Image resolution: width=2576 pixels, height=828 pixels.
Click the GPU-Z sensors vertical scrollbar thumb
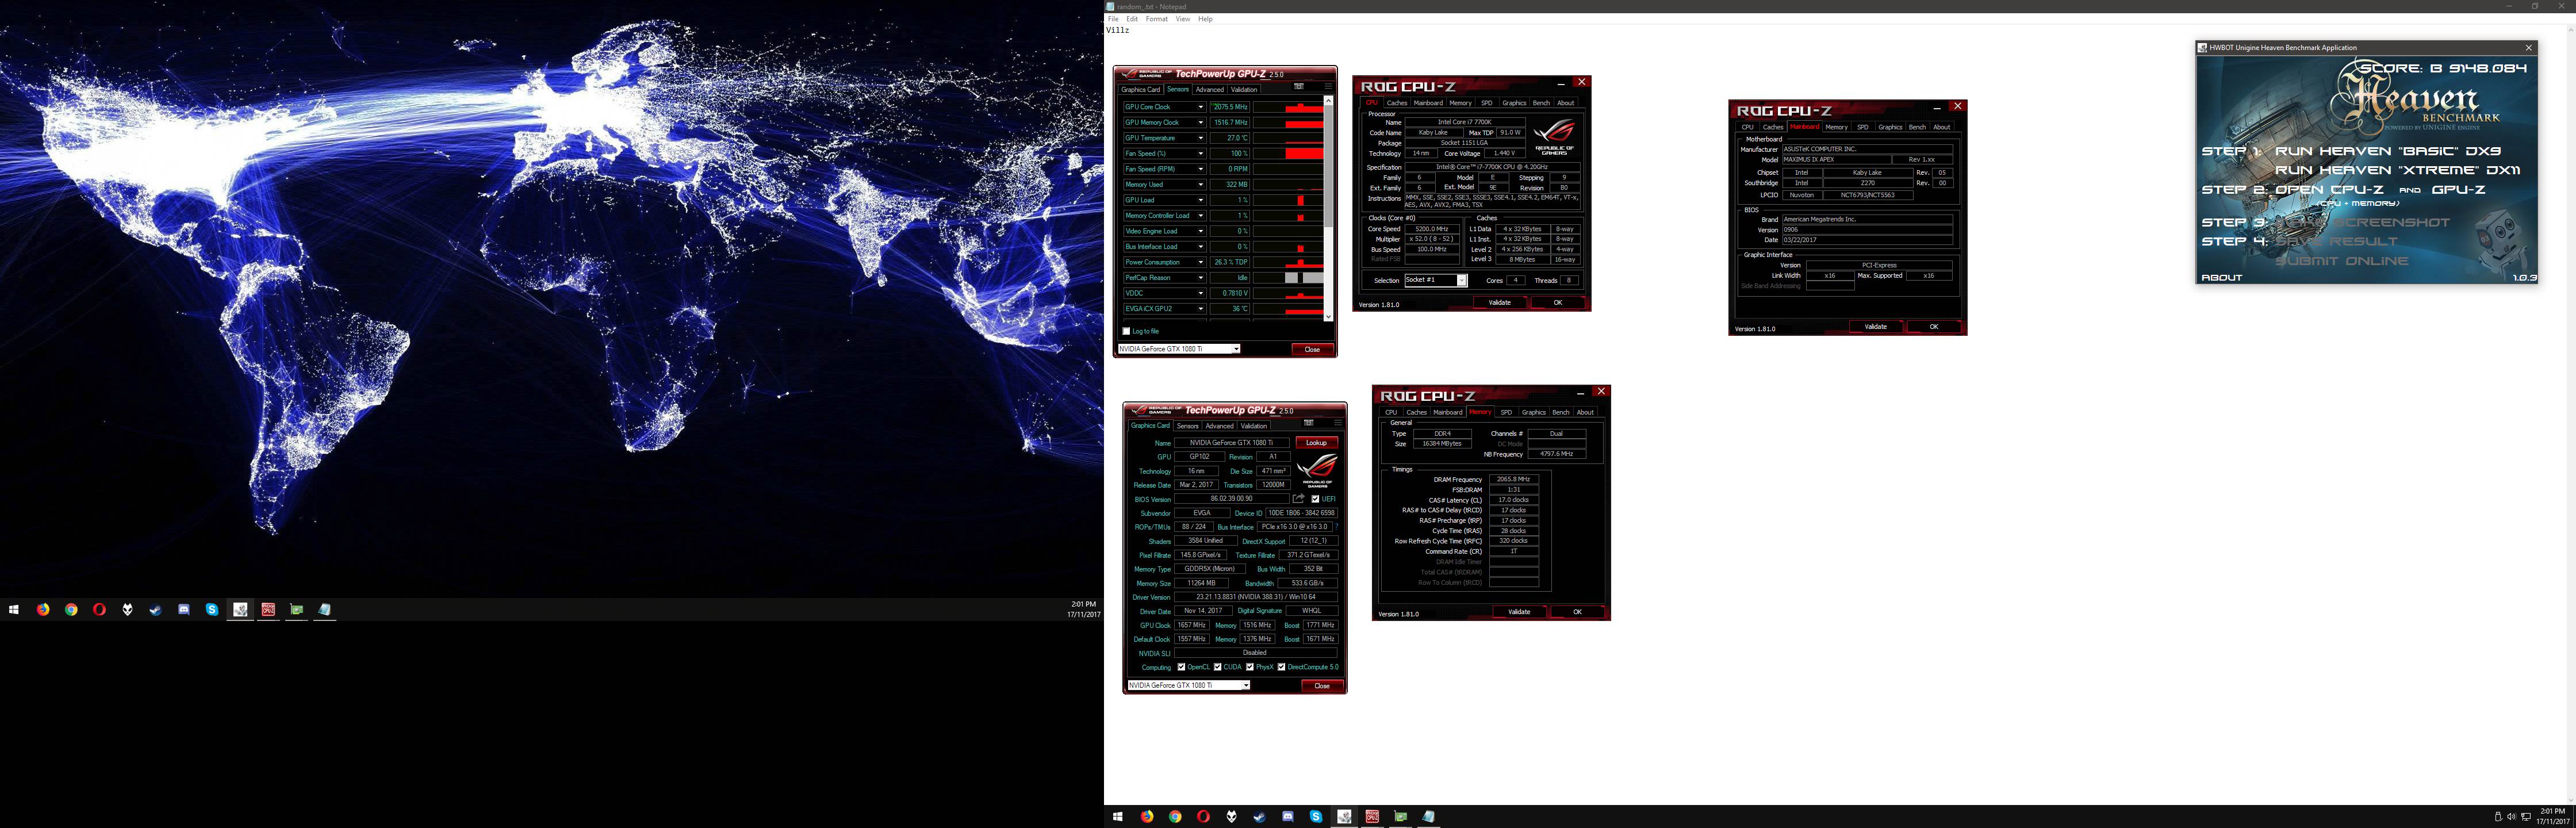[1328, 165]
